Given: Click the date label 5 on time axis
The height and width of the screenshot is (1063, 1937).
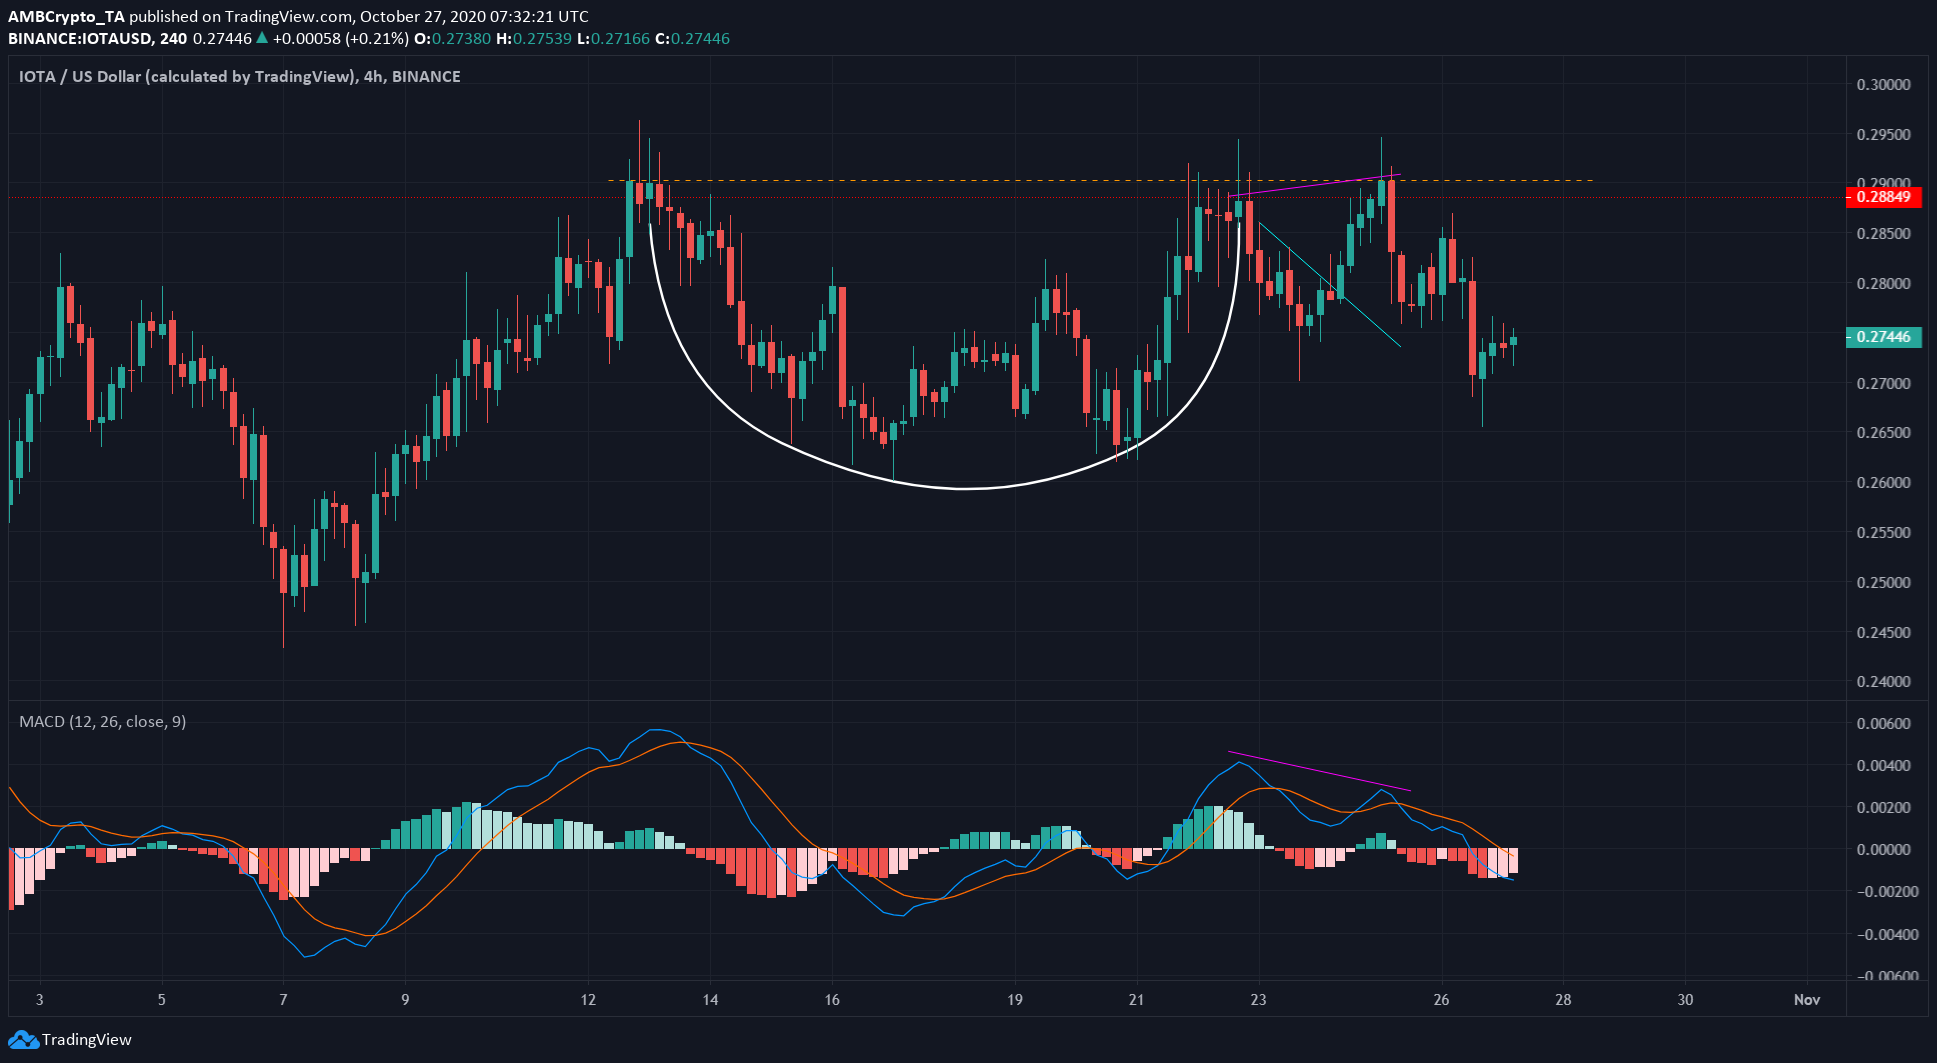Looking at the screenshot, I should (162, 1000).
